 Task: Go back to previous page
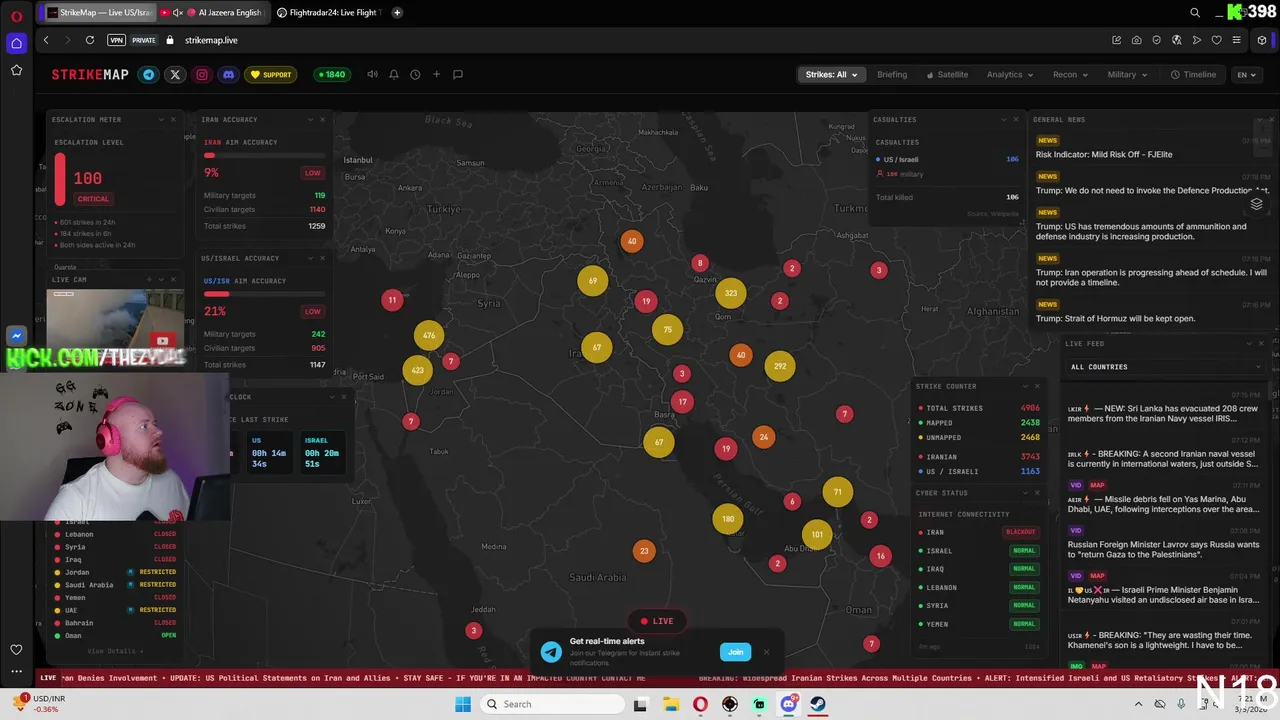point(46,40)
